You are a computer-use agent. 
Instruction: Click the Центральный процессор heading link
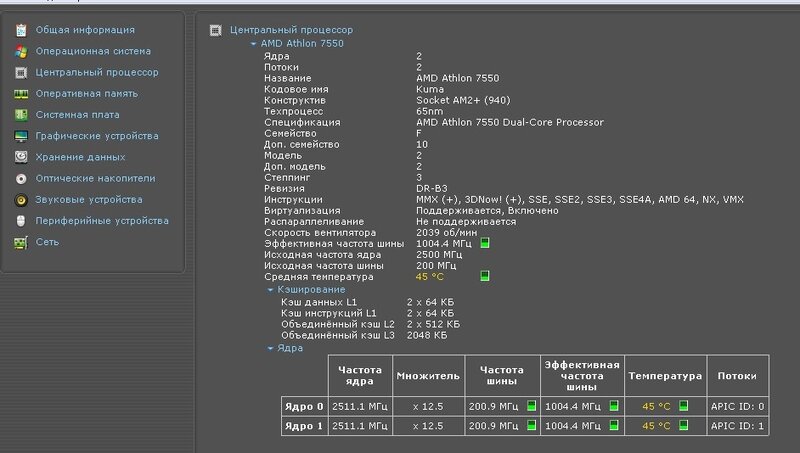click(291, 30)
